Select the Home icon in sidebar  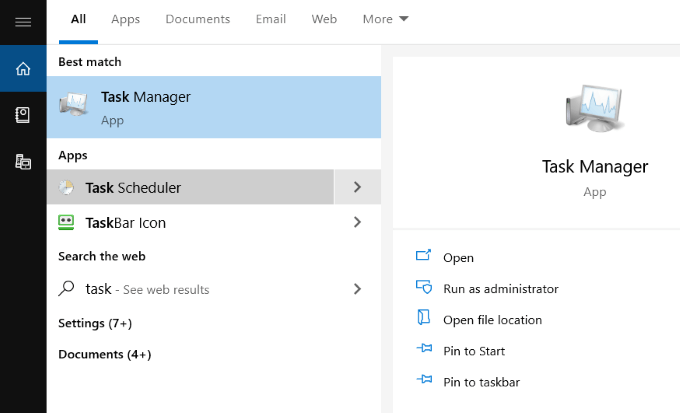pos(22,69)
